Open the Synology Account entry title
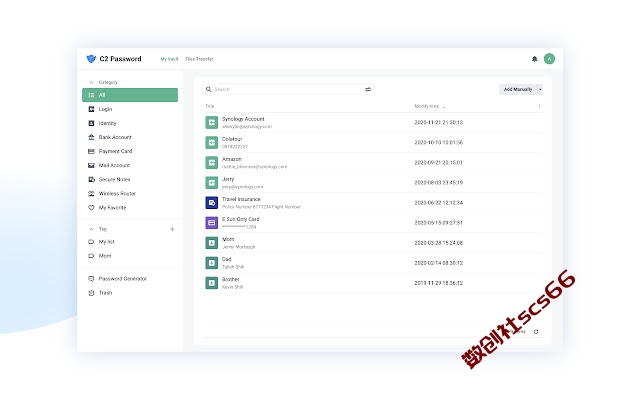 click(243, 119)
